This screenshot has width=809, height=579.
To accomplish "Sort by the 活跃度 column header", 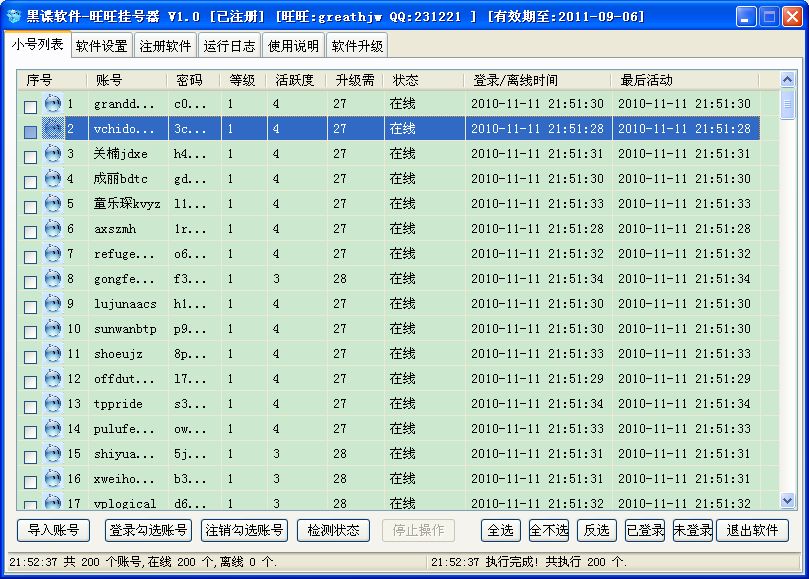I will 297,81.
